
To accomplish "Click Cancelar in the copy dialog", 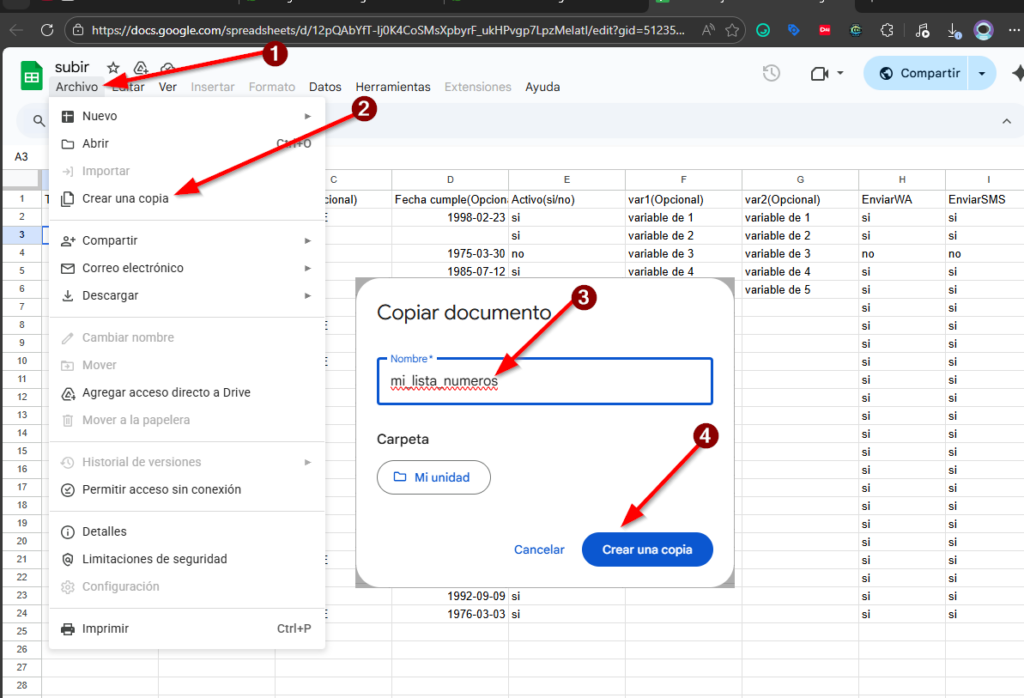I will [x=539, y=550].
